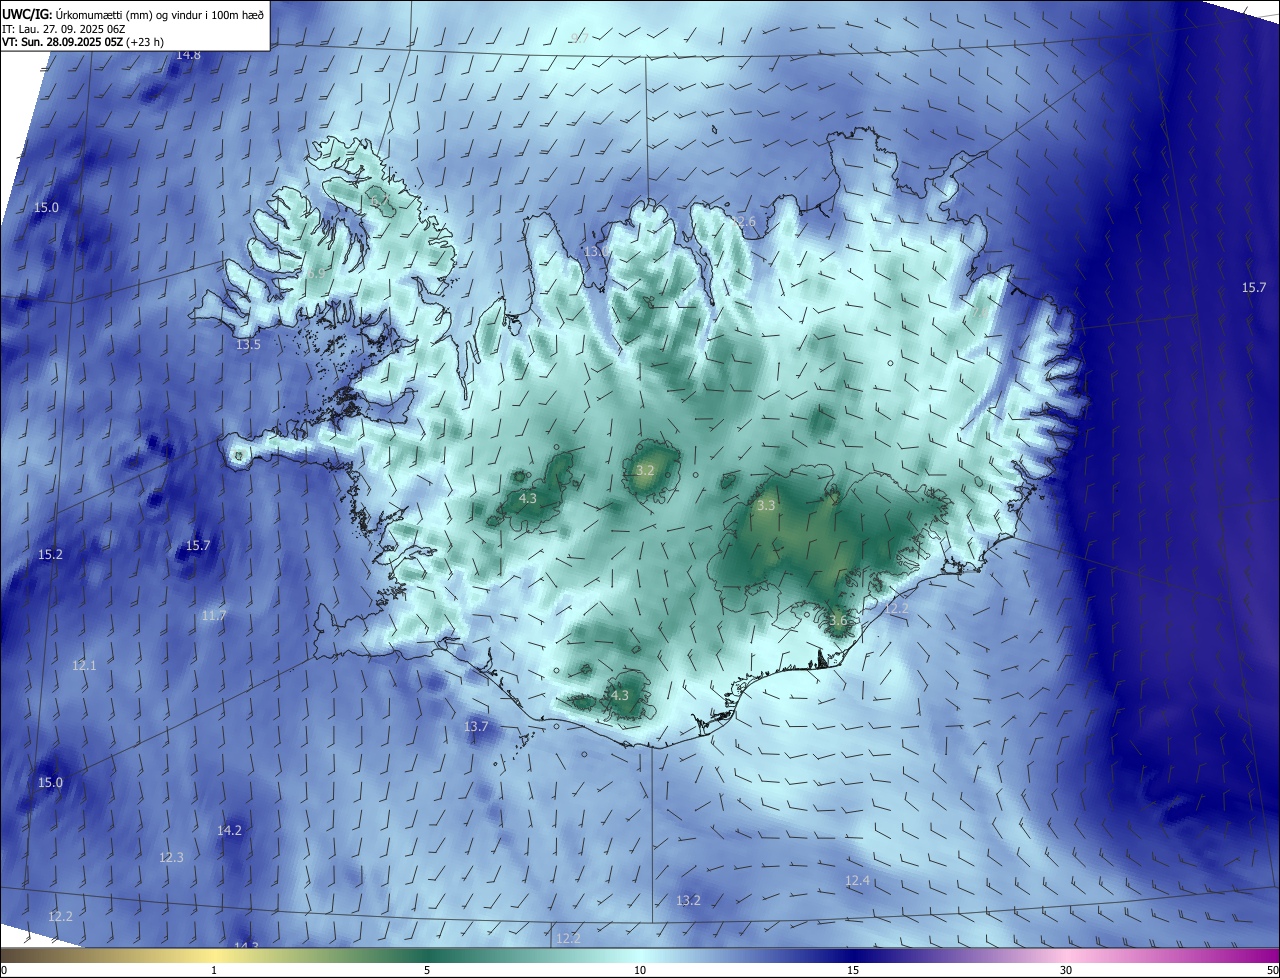Click the 15.7 value west of Faxaflói
Viewport: 1280px width, 978px height.
pyautogui.click(x=198, y=545)
